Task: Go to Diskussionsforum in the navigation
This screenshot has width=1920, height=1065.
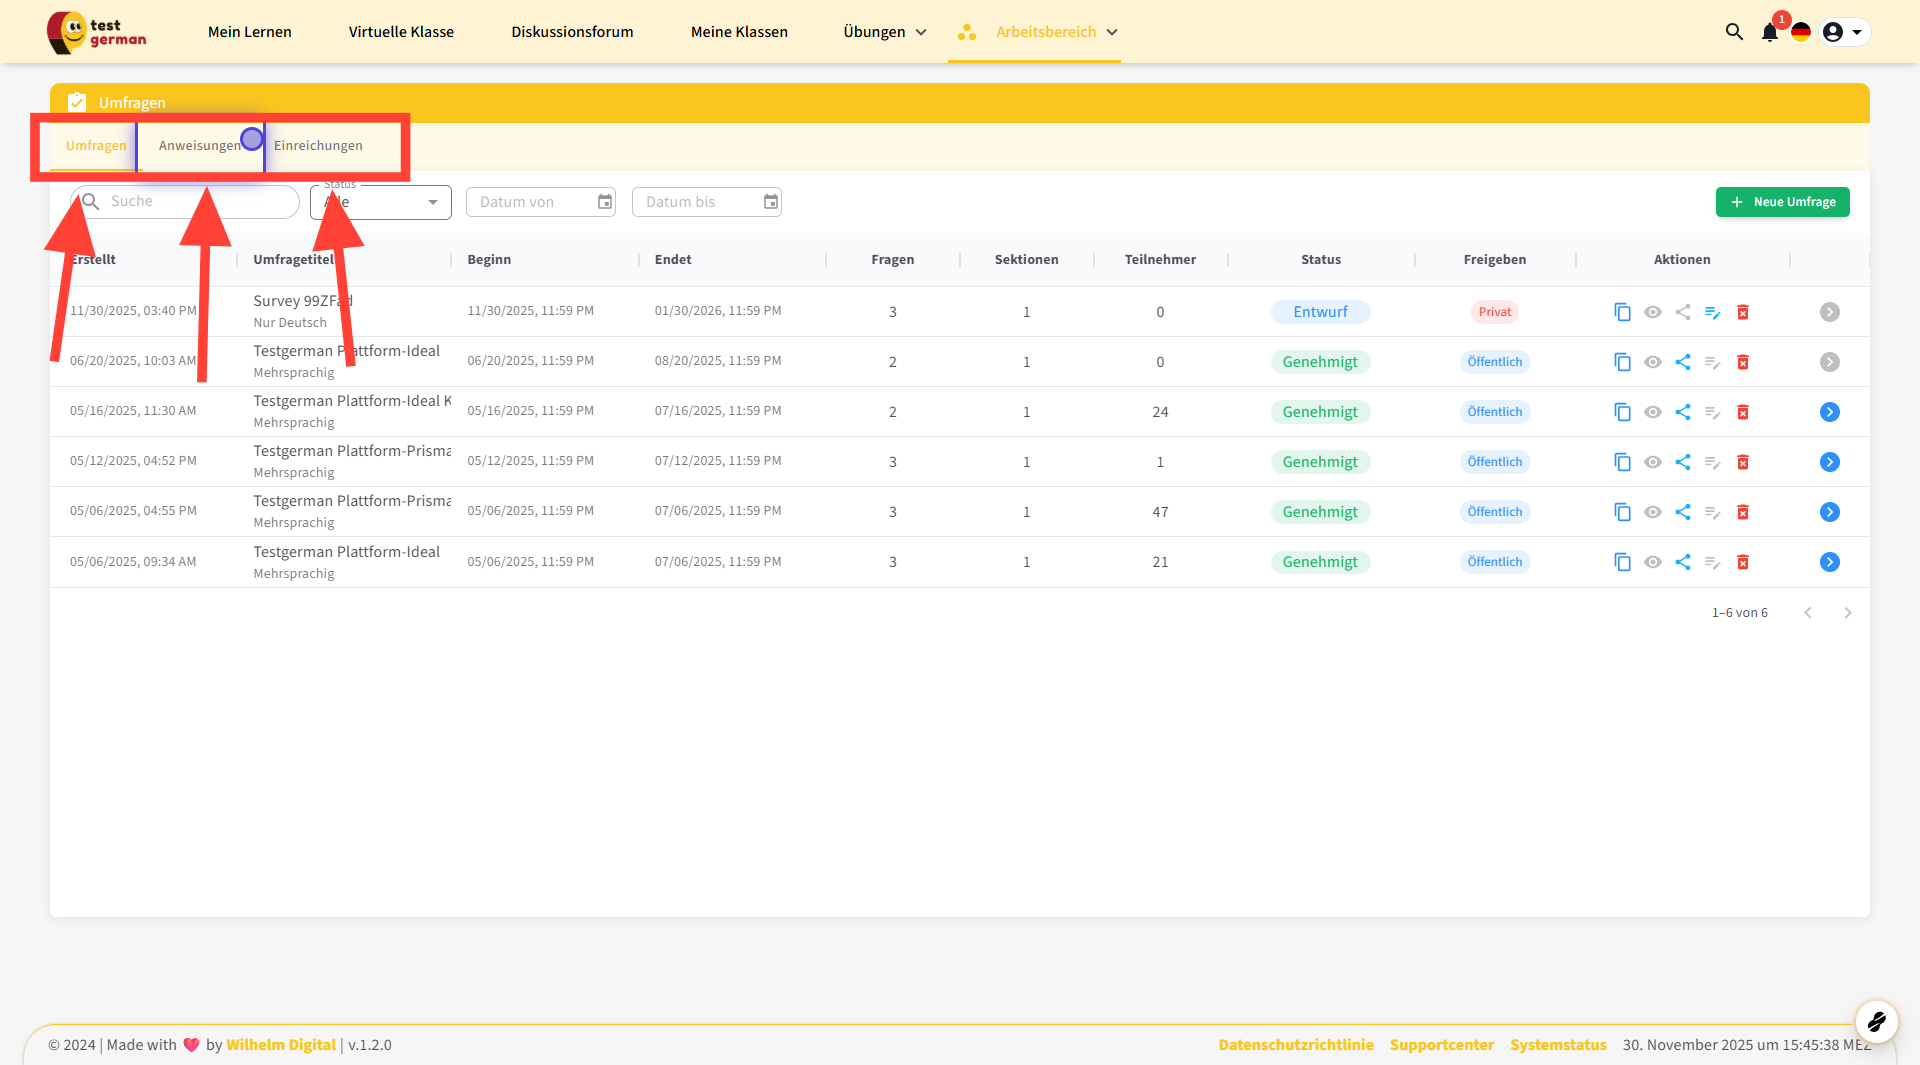Action: click(x=572, y=32)
